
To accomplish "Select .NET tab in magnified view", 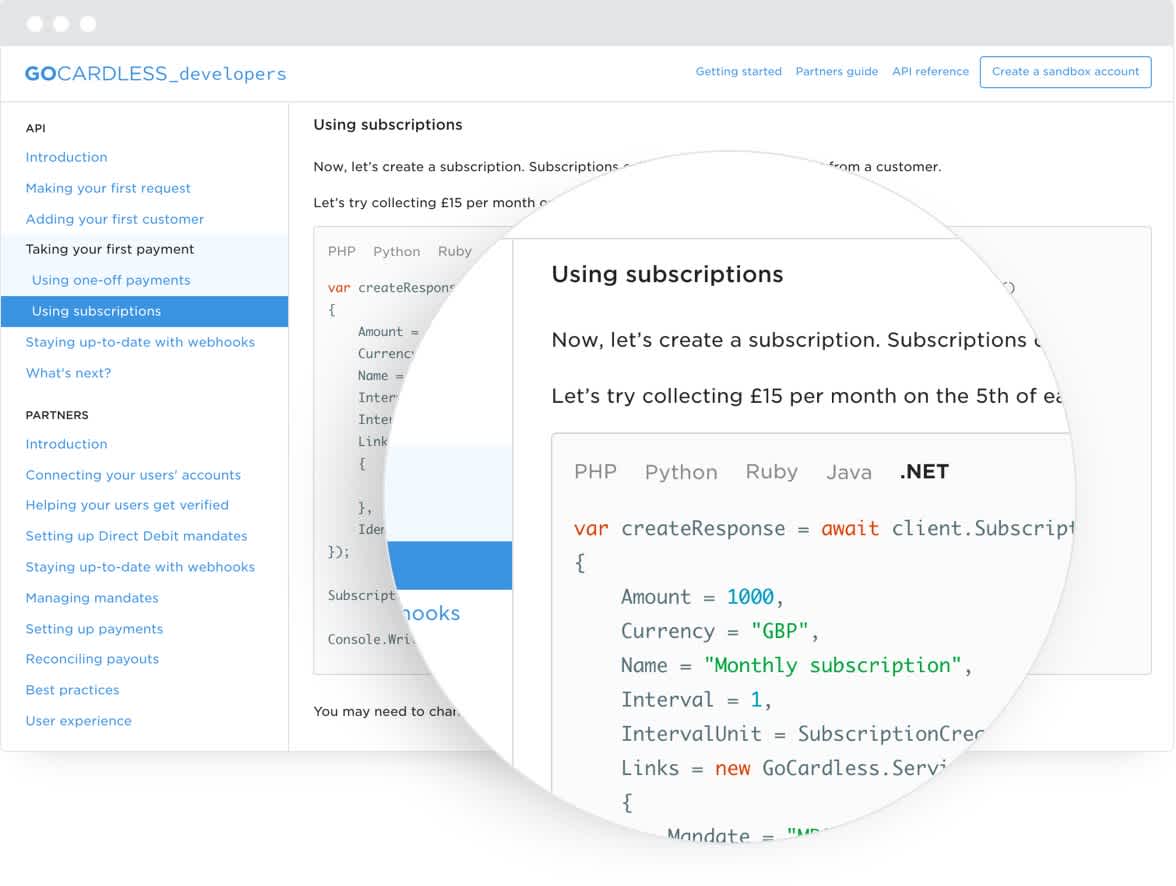I will tap(924, 471).
